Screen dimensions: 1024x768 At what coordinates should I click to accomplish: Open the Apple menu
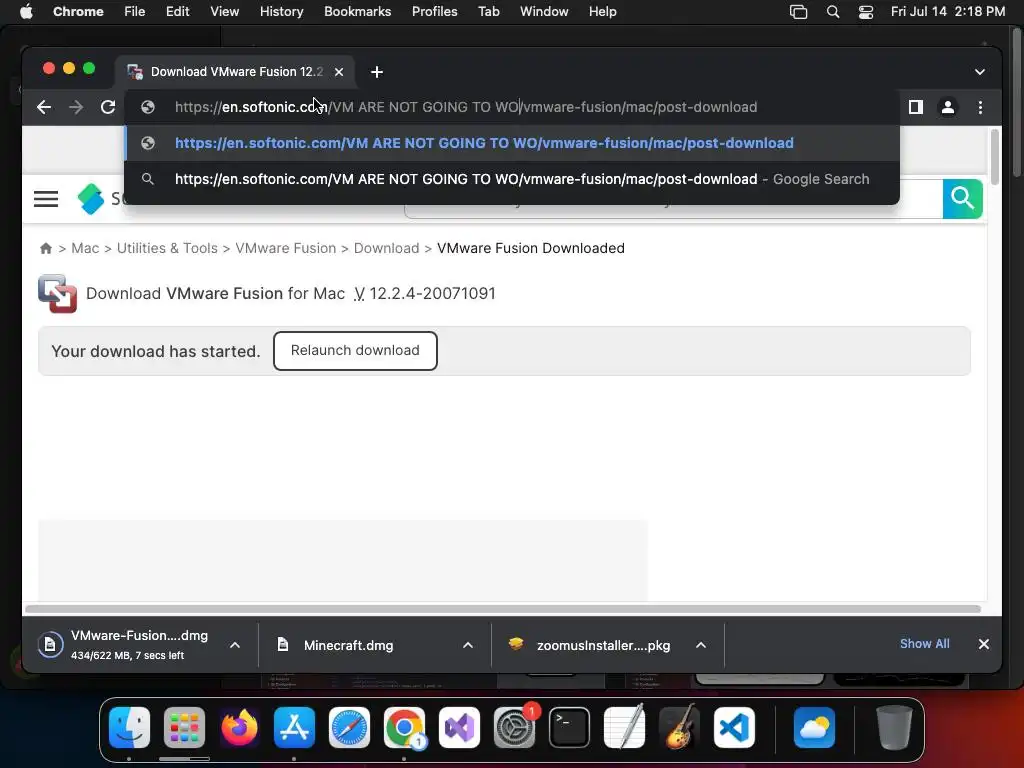26,12
